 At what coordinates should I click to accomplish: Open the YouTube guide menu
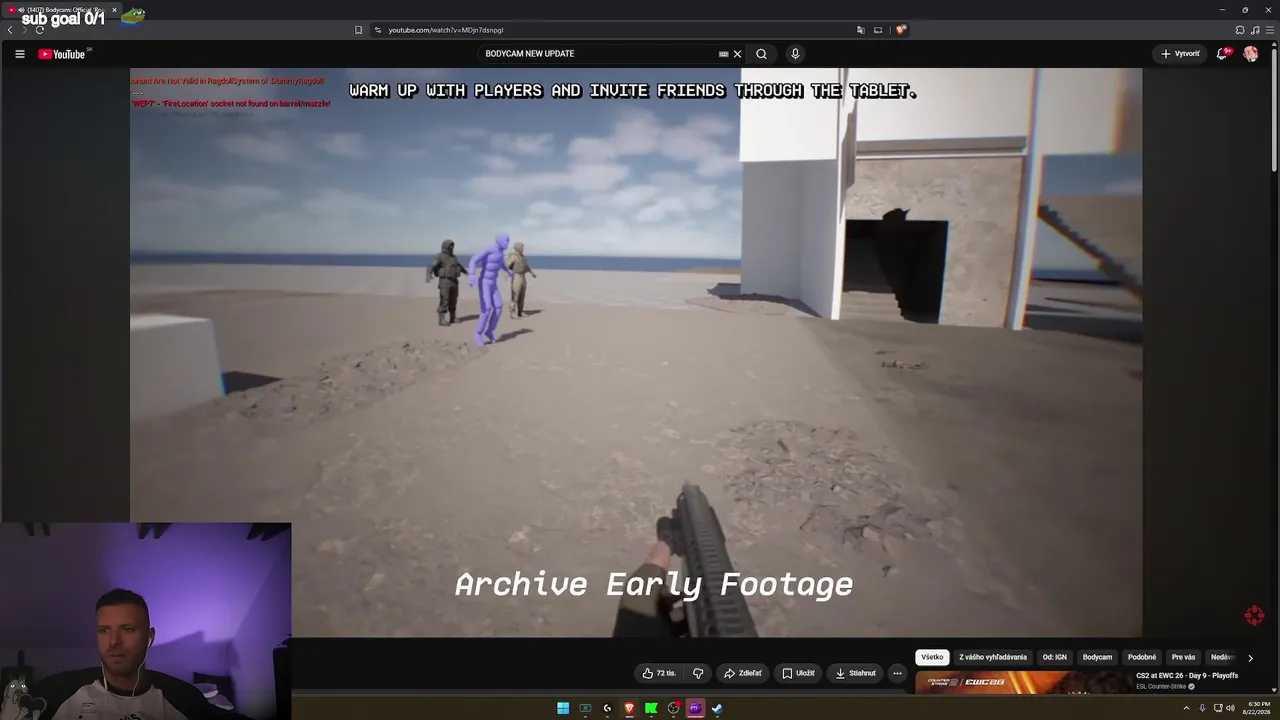[x=19, y=54]
